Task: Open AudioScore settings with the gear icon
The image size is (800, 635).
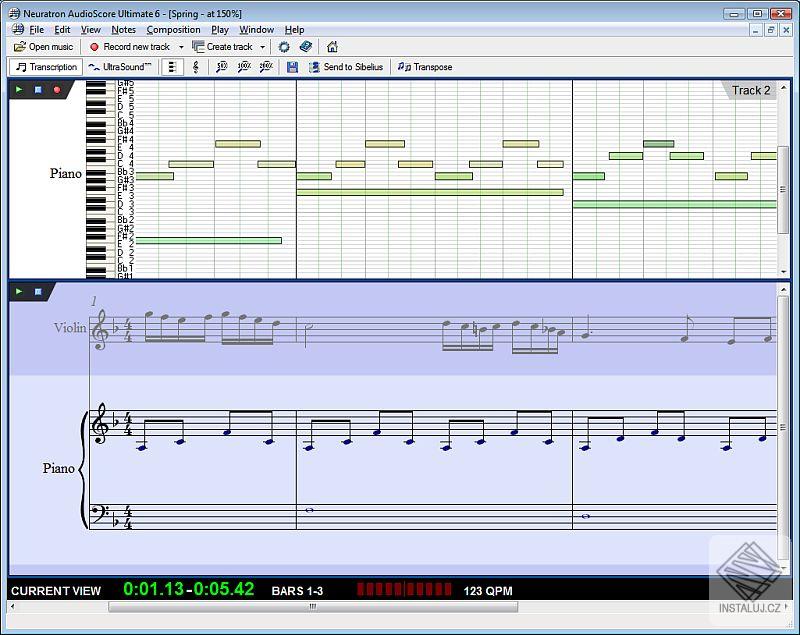Action: point(286,46)
